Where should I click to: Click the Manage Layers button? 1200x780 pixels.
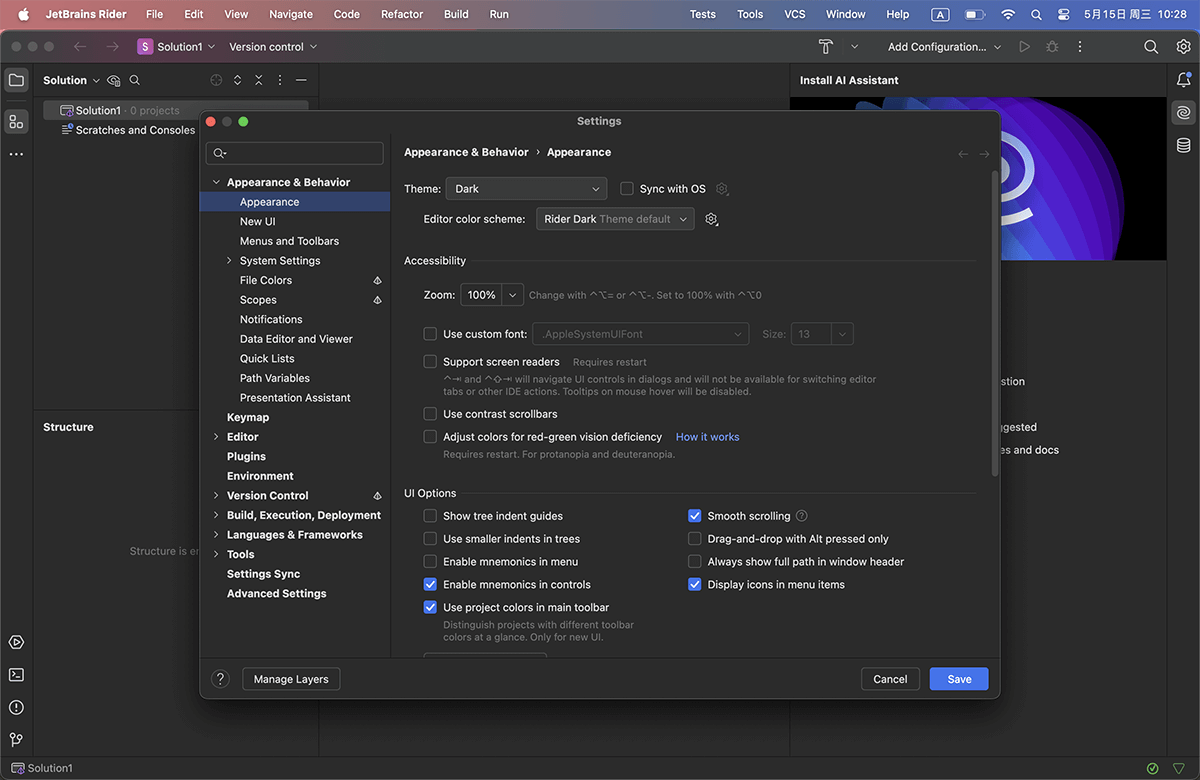[291, 679]
